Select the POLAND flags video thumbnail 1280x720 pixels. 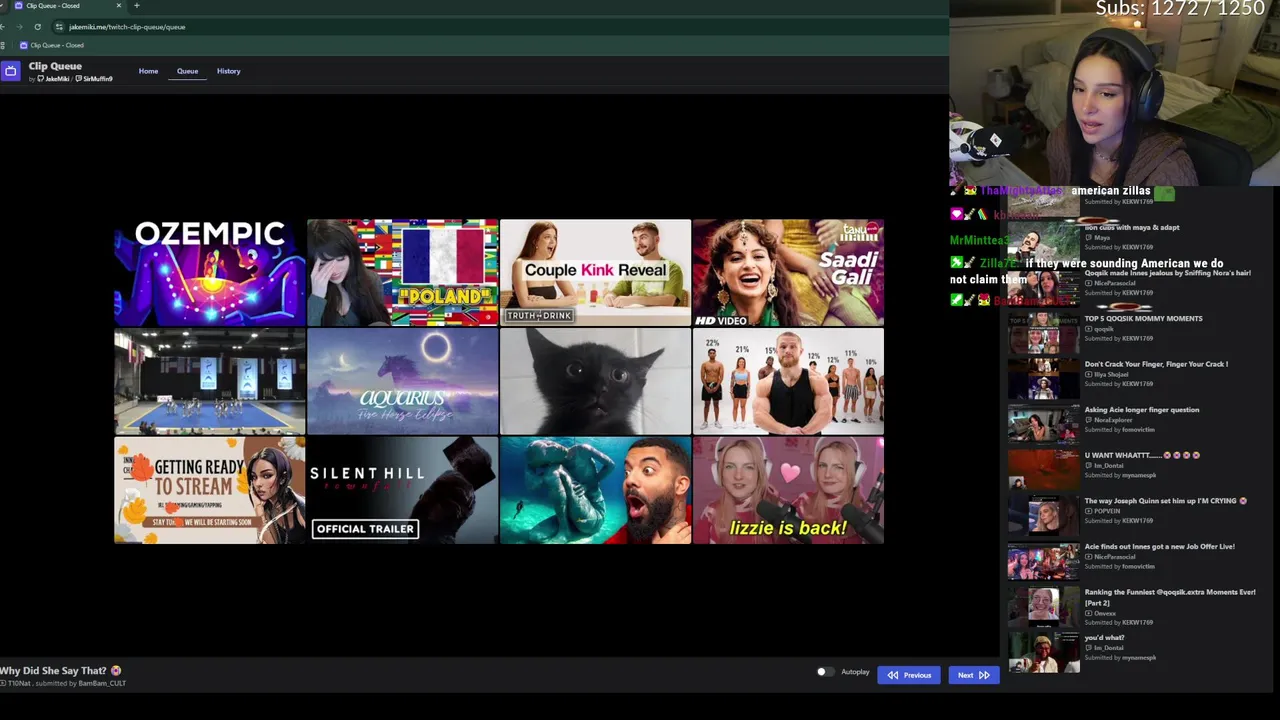[x=402, y=273]
